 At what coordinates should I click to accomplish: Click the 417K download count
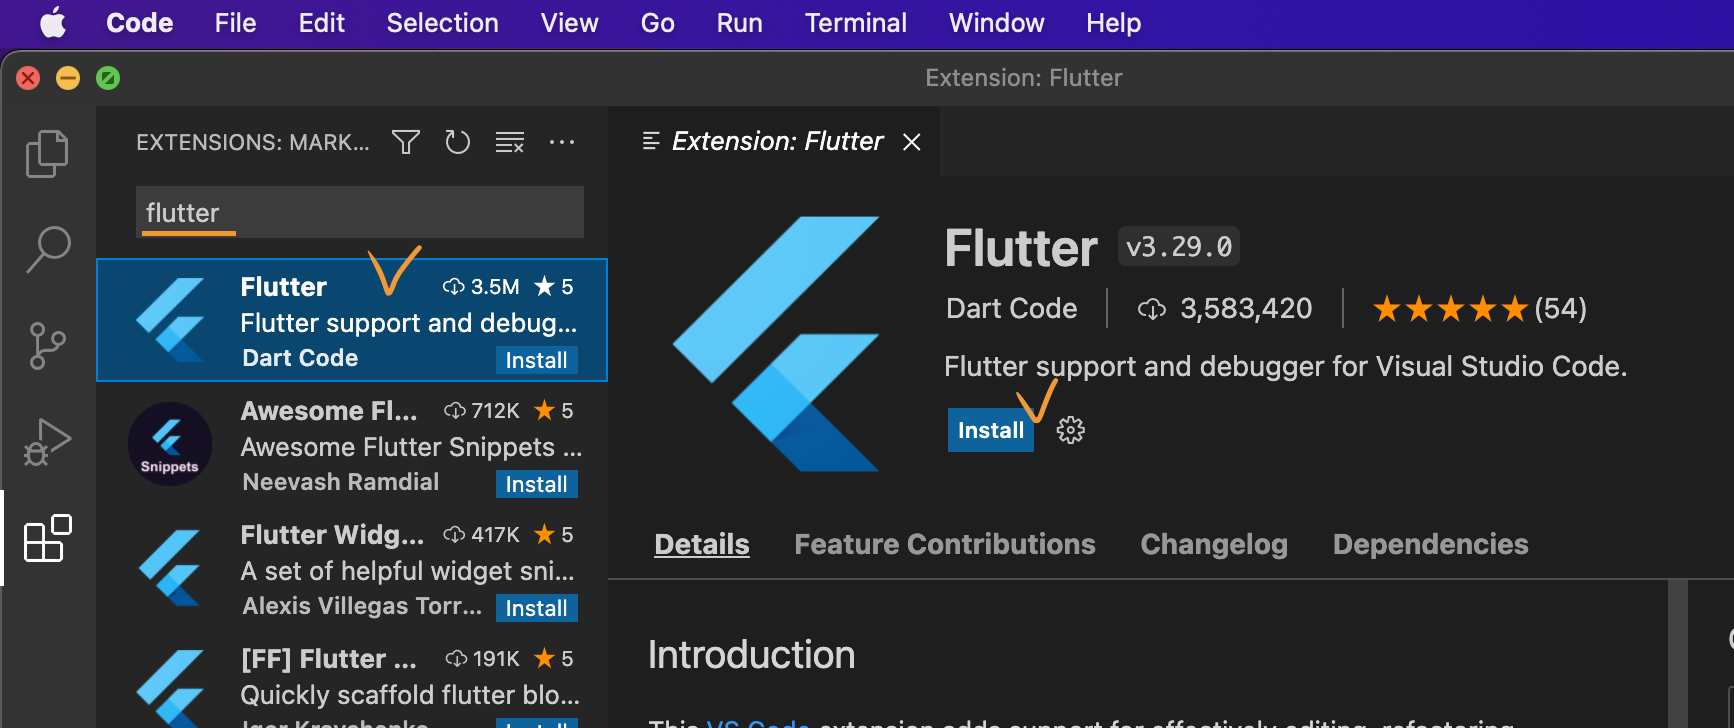tap(482, 535)
